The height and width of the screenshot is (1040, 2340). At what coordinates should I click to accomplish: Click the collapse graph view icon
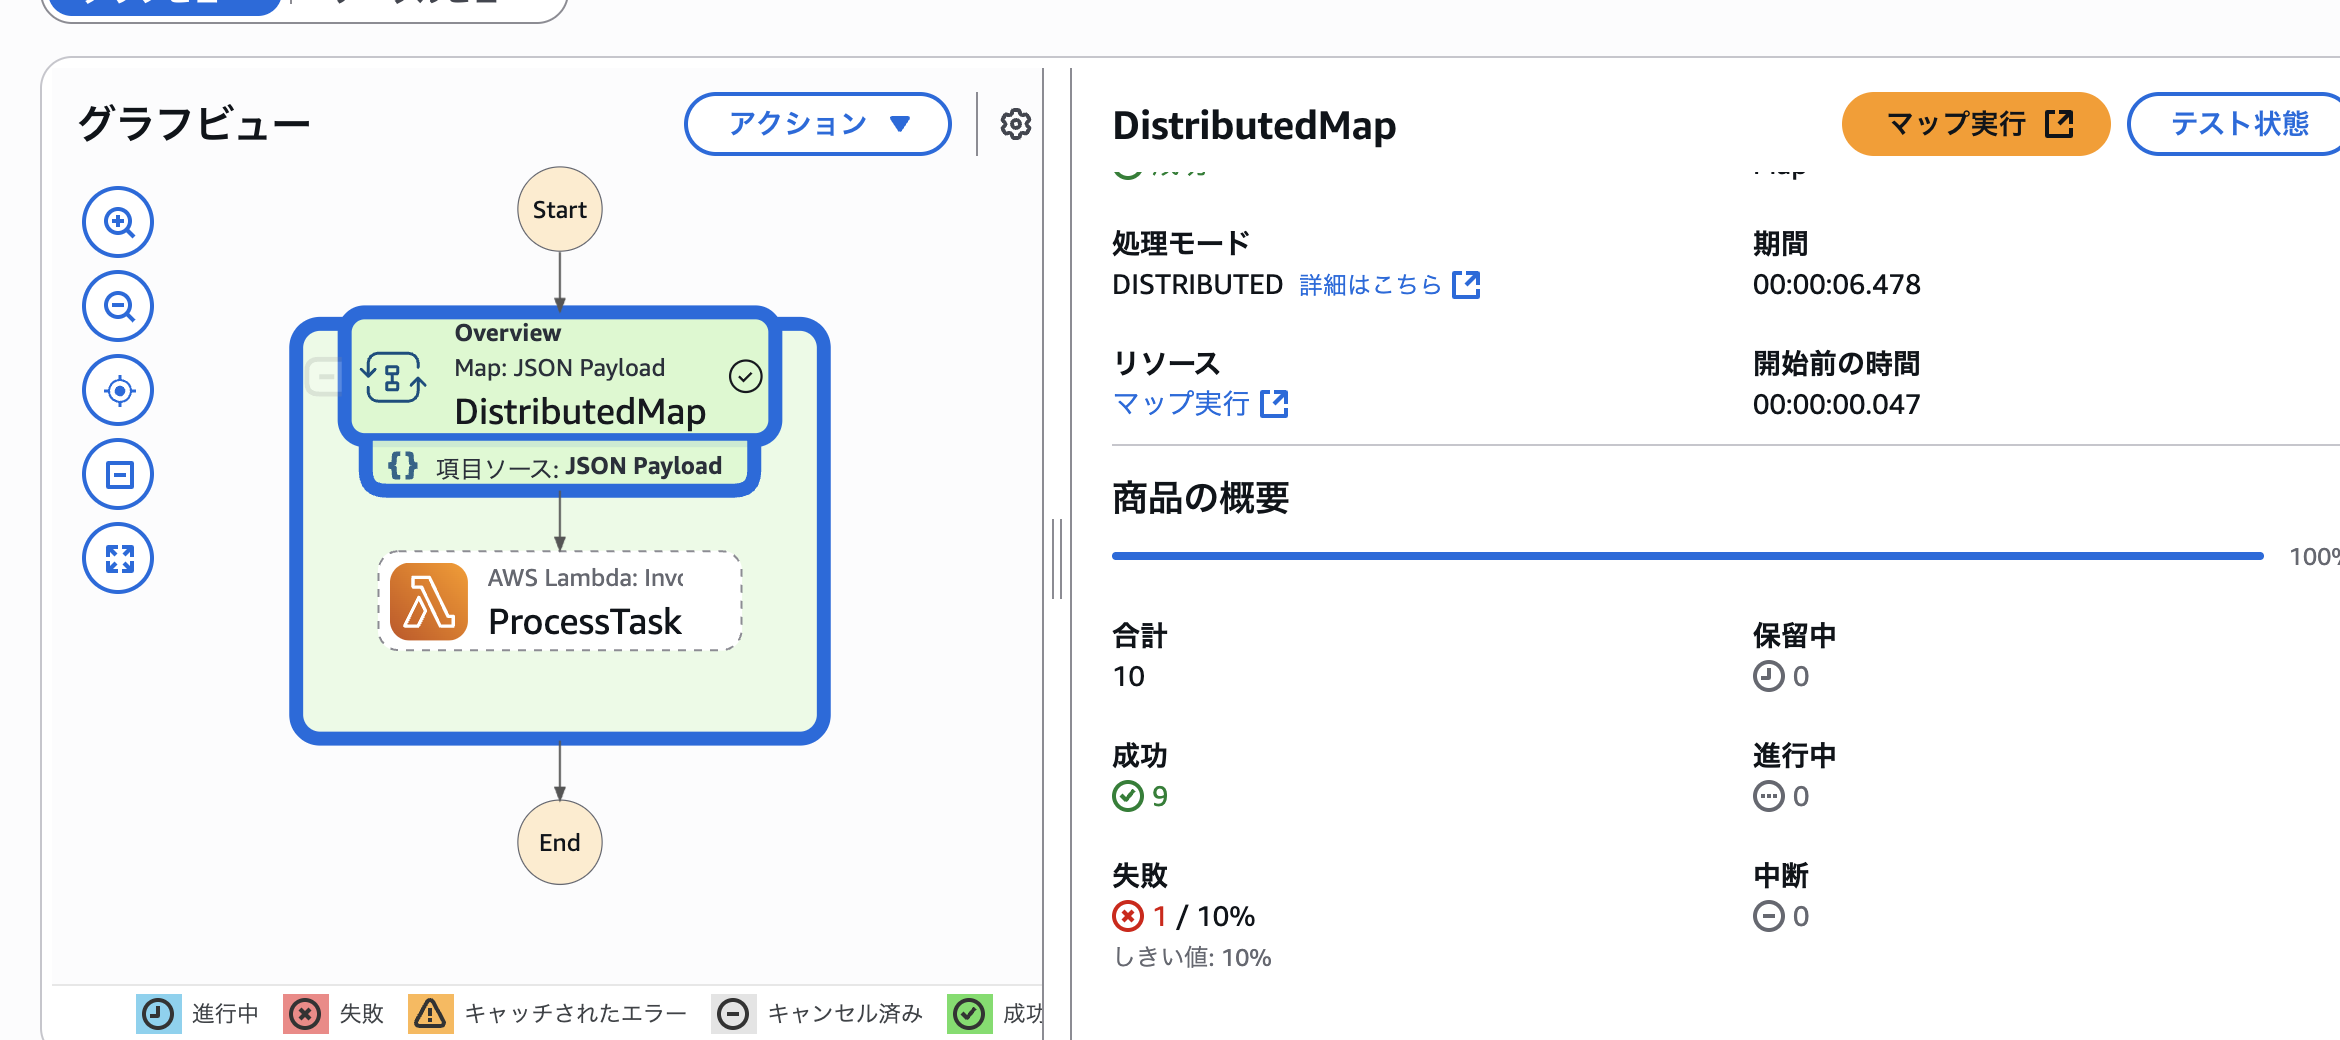118,474
